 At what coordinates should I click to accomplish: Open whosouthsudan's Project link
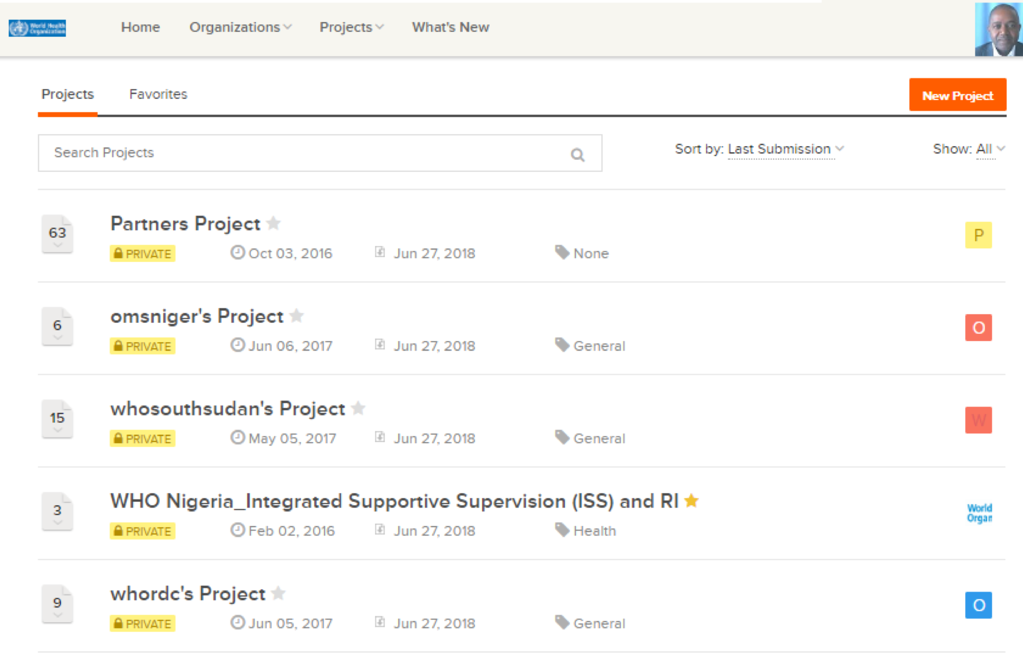[x=228, y=408]
